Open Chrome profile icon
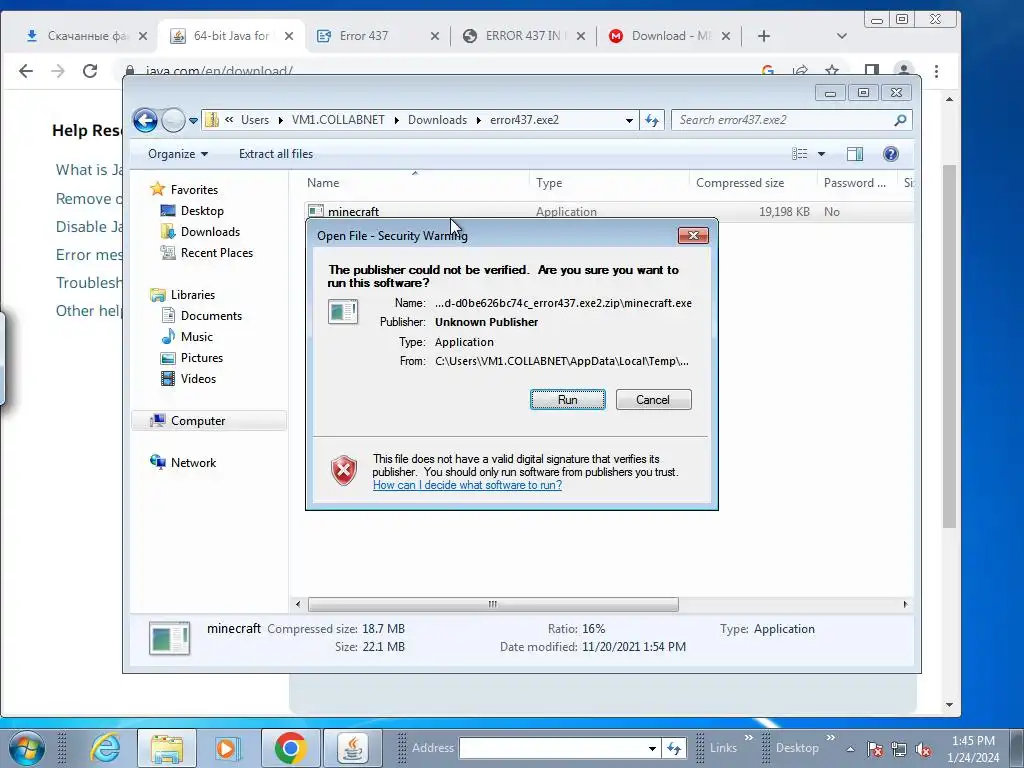1024x768 pixels. pyautogui.click(x=904, y=71)
